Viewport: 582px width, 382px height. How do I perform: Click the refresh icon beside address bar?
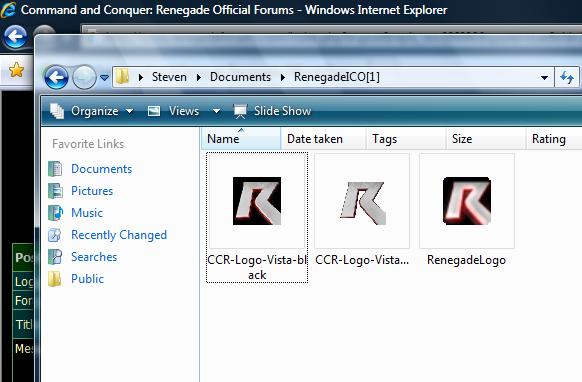coord(567,78)
